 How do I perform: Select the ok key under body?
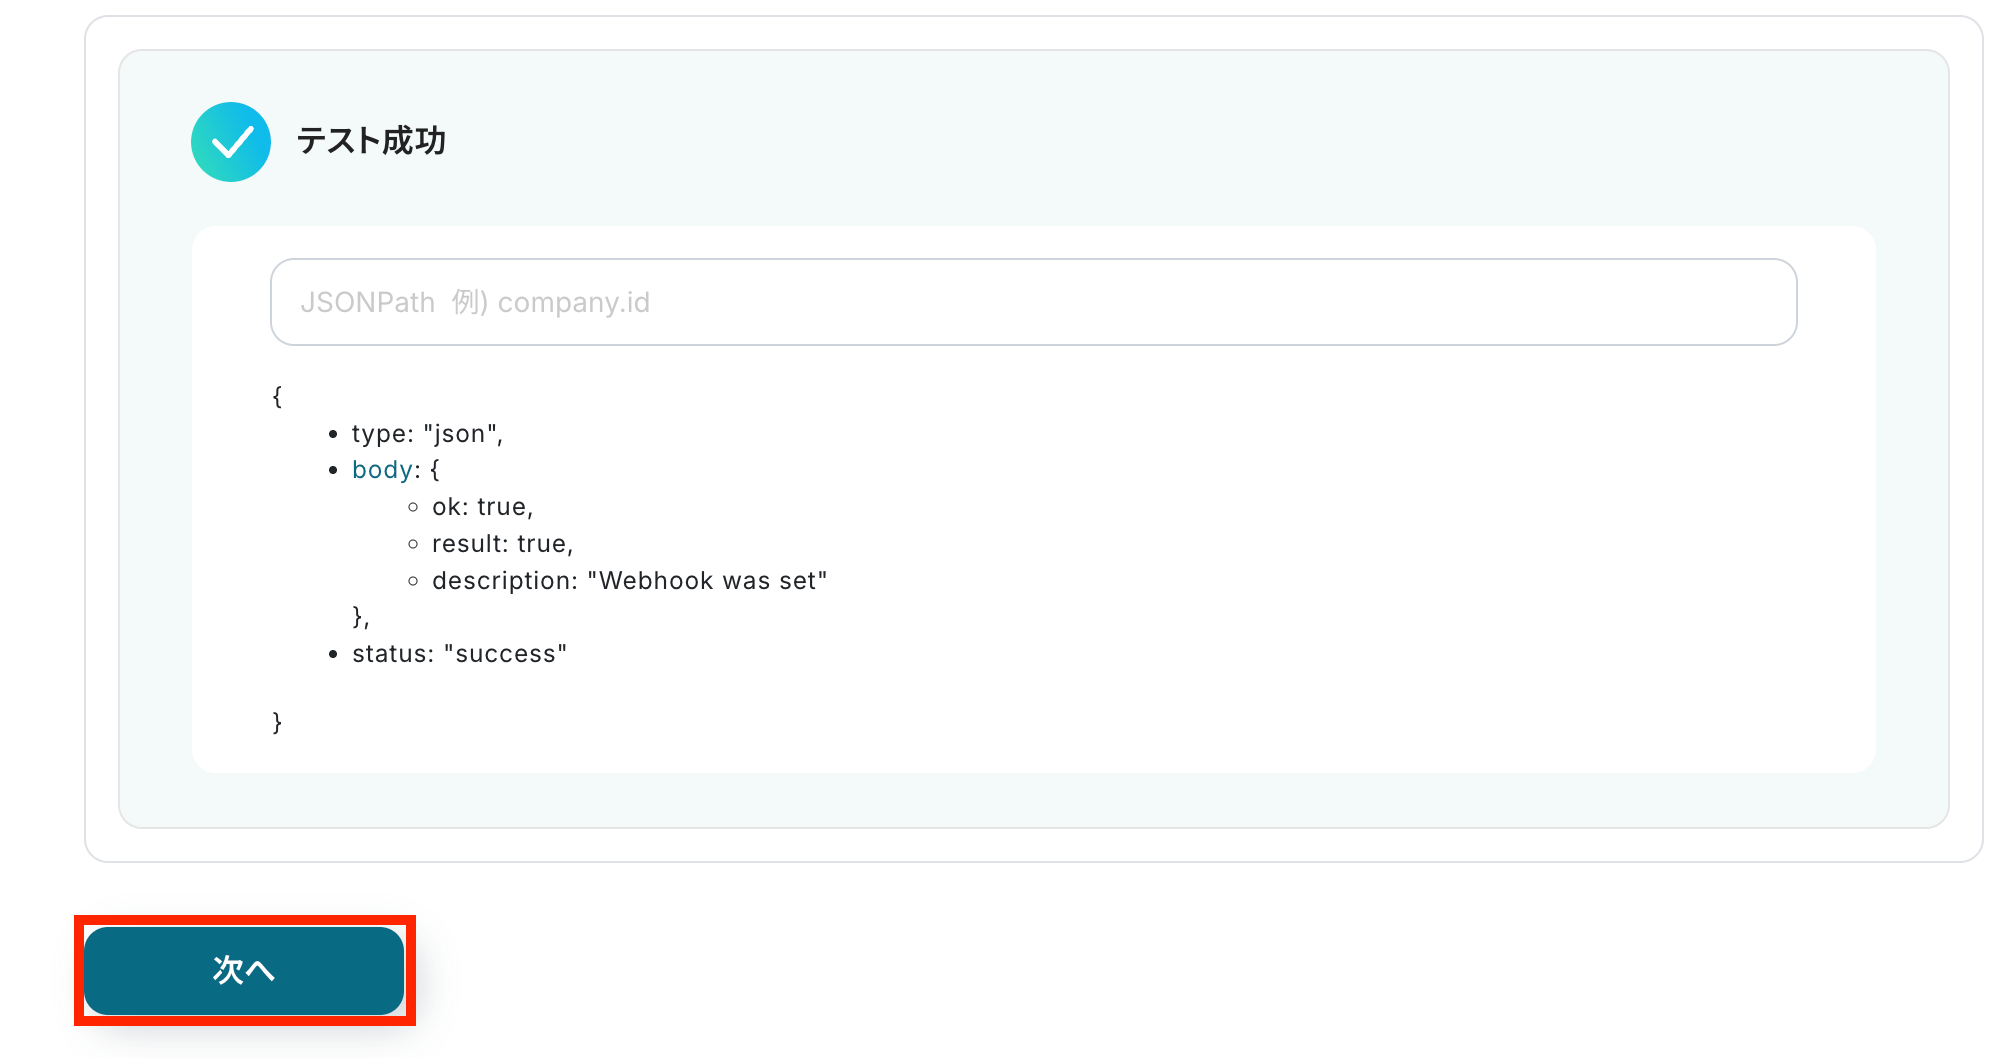point(446,507)
